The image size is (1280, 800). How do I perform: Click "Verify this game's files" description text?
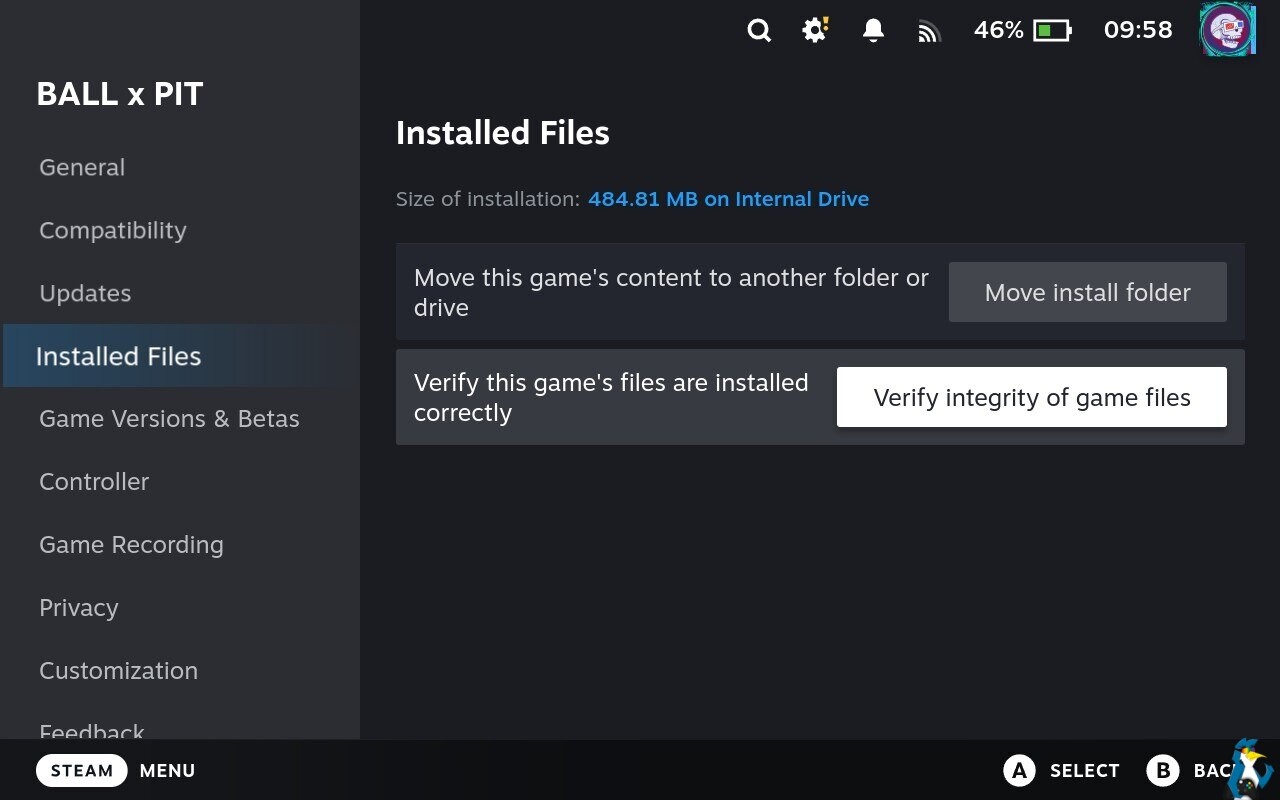click(611, 397)
